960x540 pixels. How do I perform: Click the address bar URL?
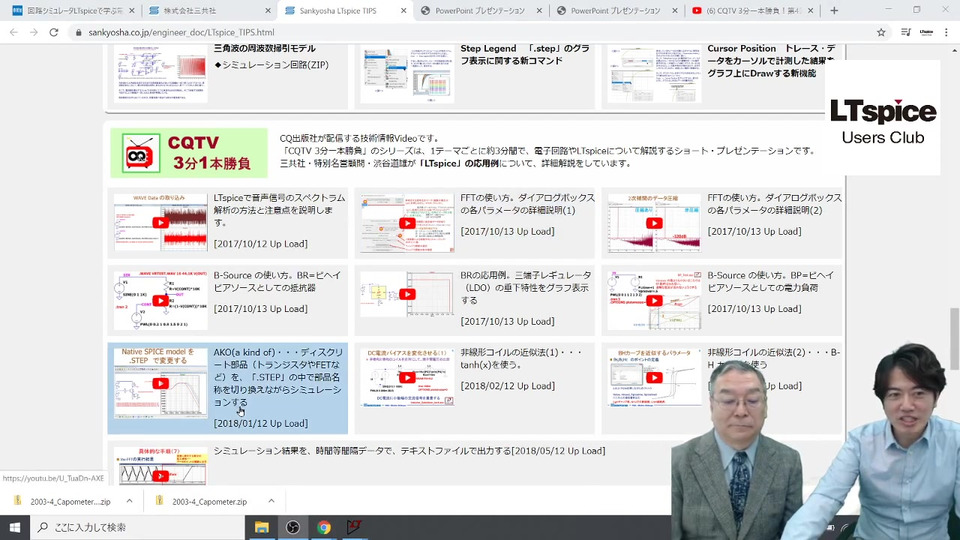point(181,32)
